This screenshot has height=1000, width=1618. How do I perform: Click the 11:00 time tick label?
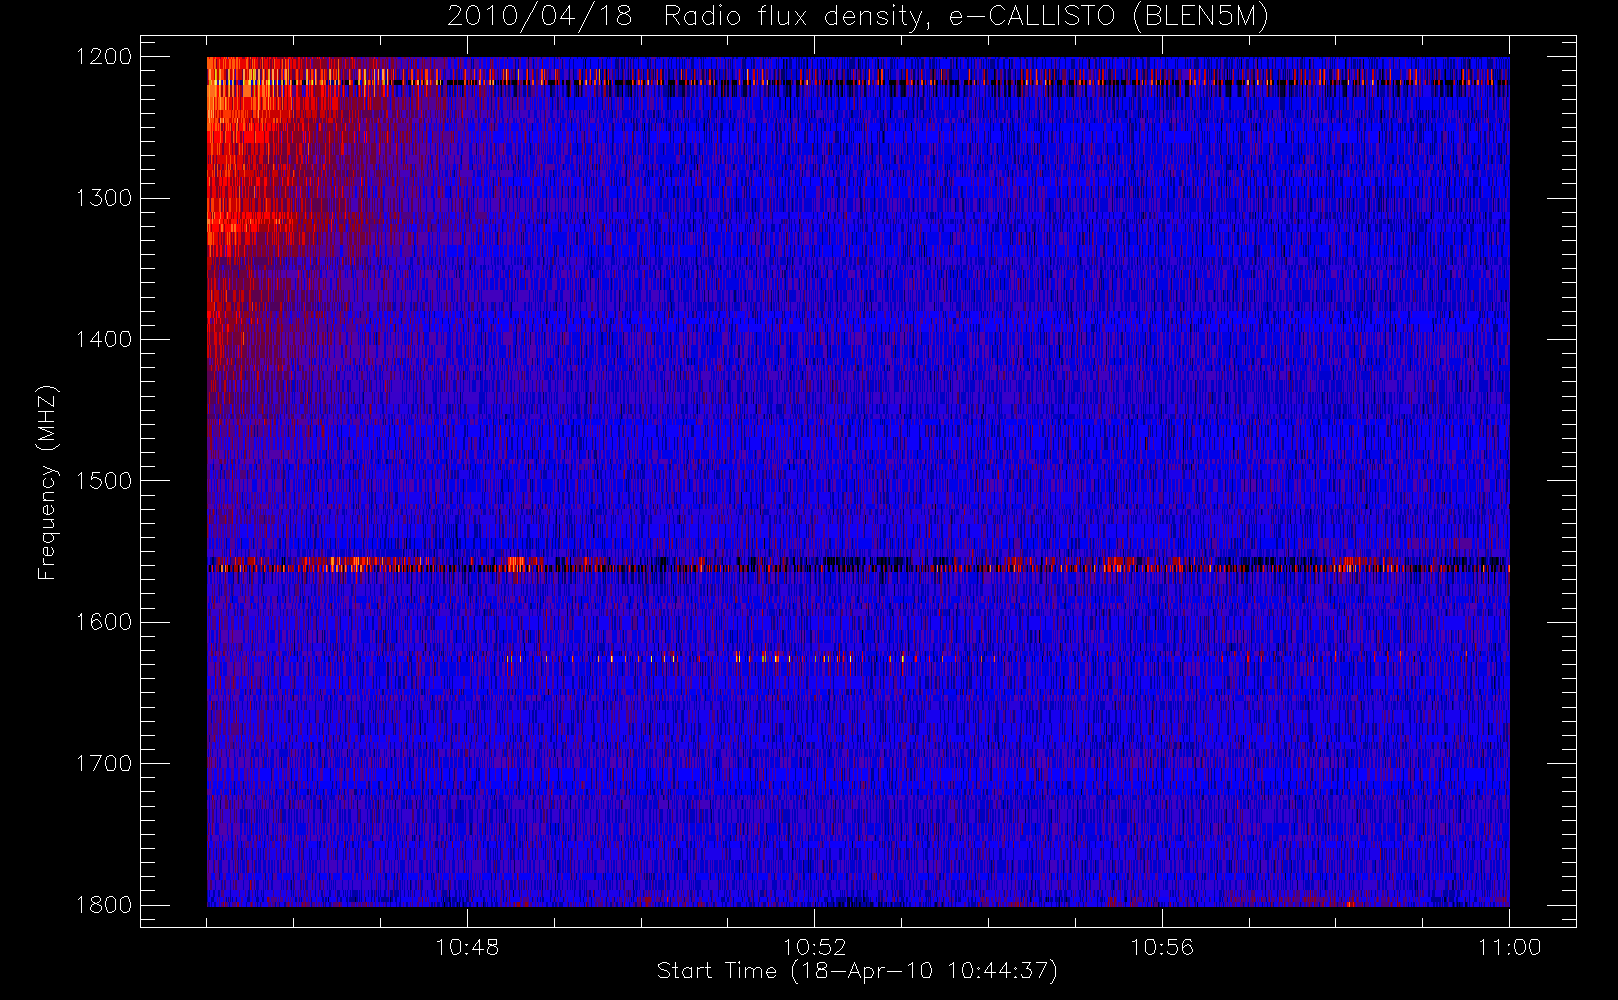tap(1509, 947)
